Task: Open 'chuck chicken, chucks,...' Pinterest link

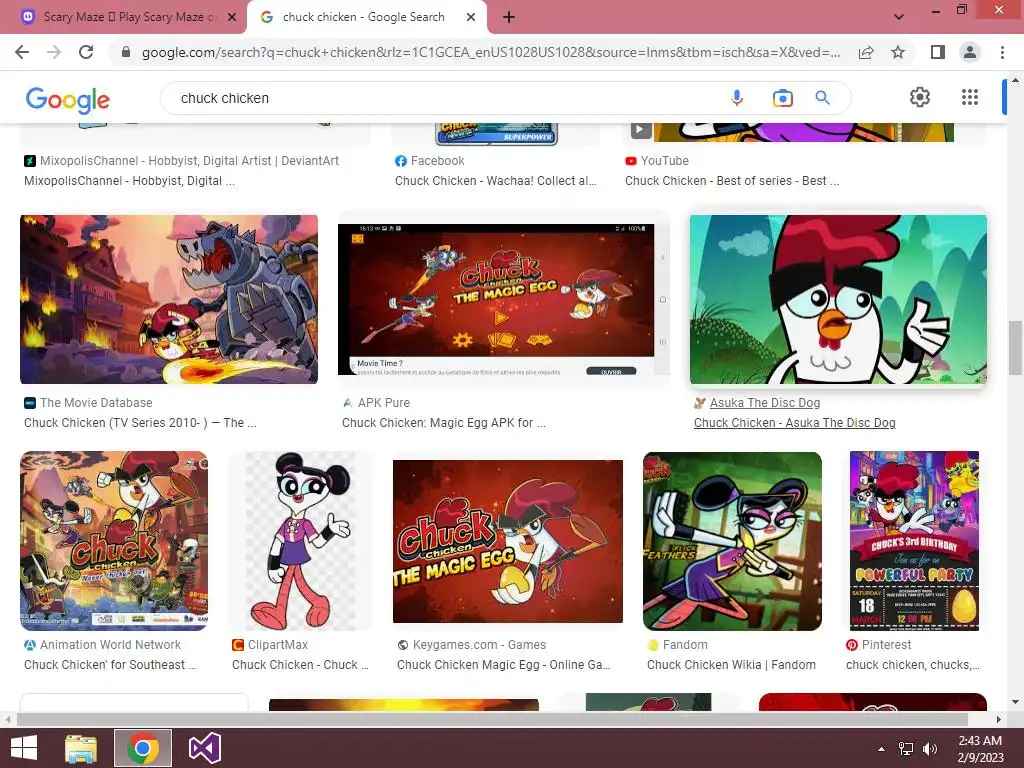Action: coord(913,665)
